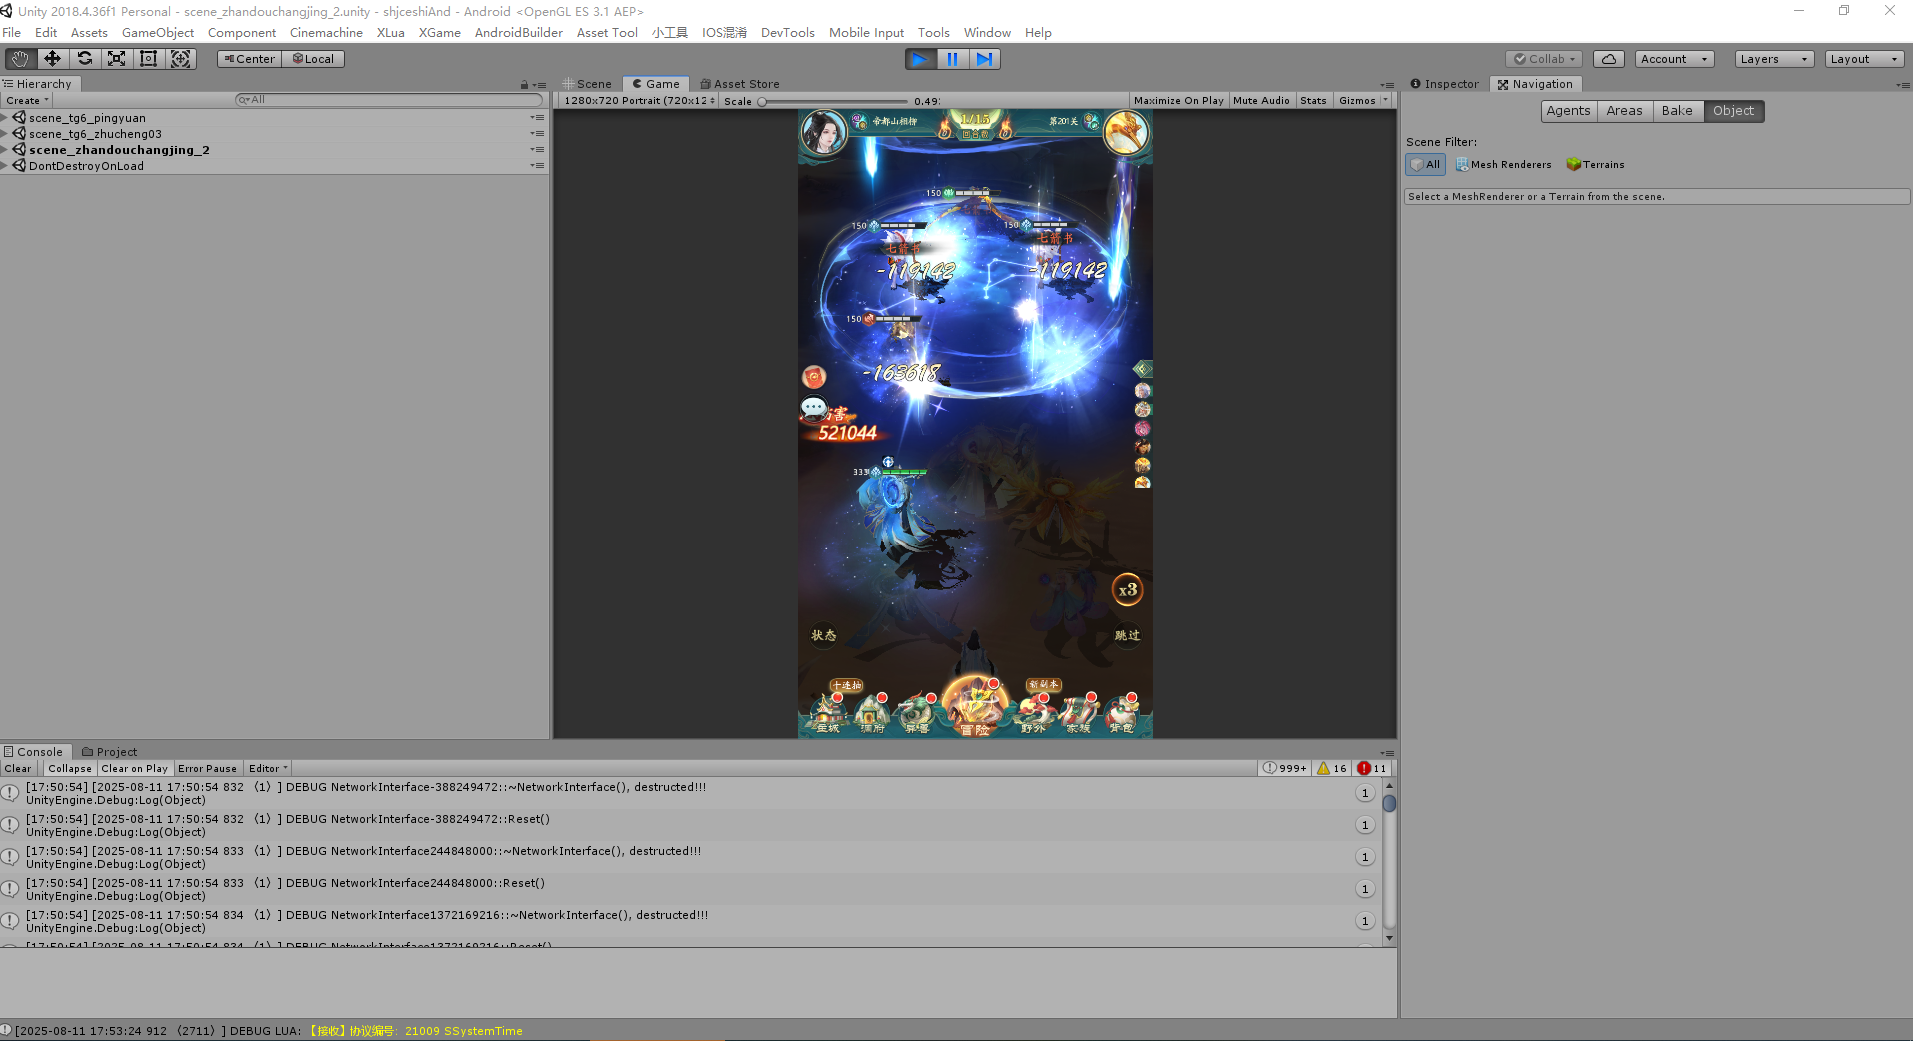
Task: Open Navigation Bake tab
Action: pos(1677,111)
